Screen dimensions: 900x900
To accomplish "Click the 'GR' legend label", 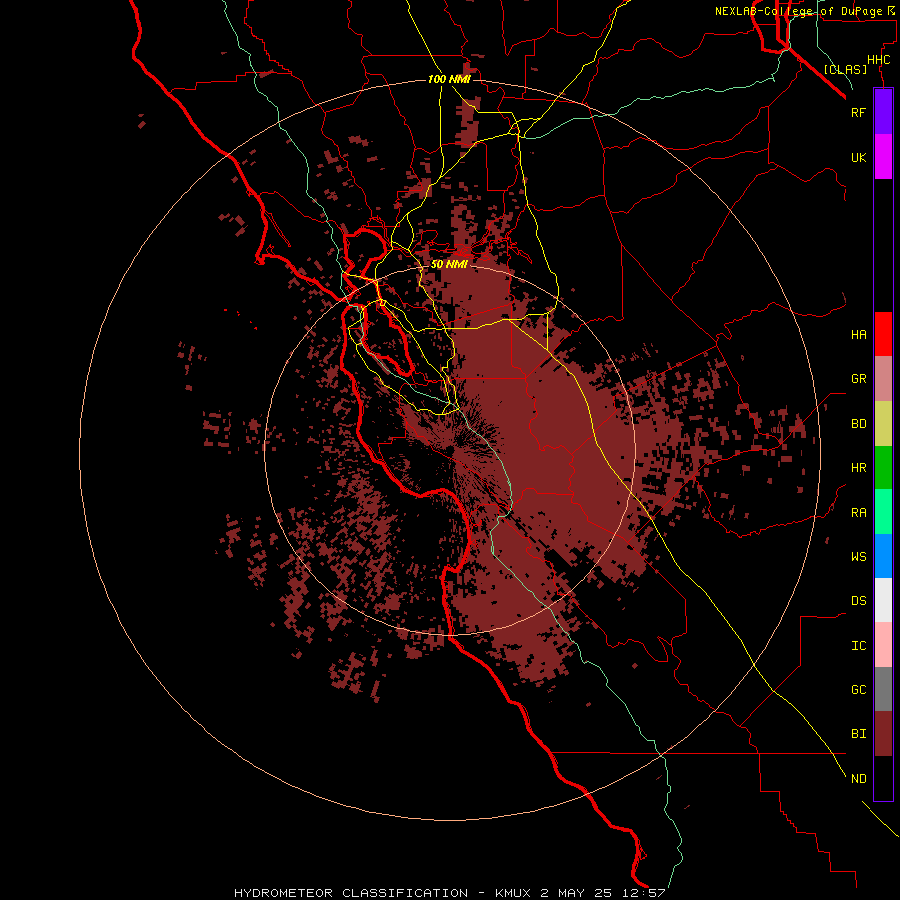I will [x=858, y=379].
